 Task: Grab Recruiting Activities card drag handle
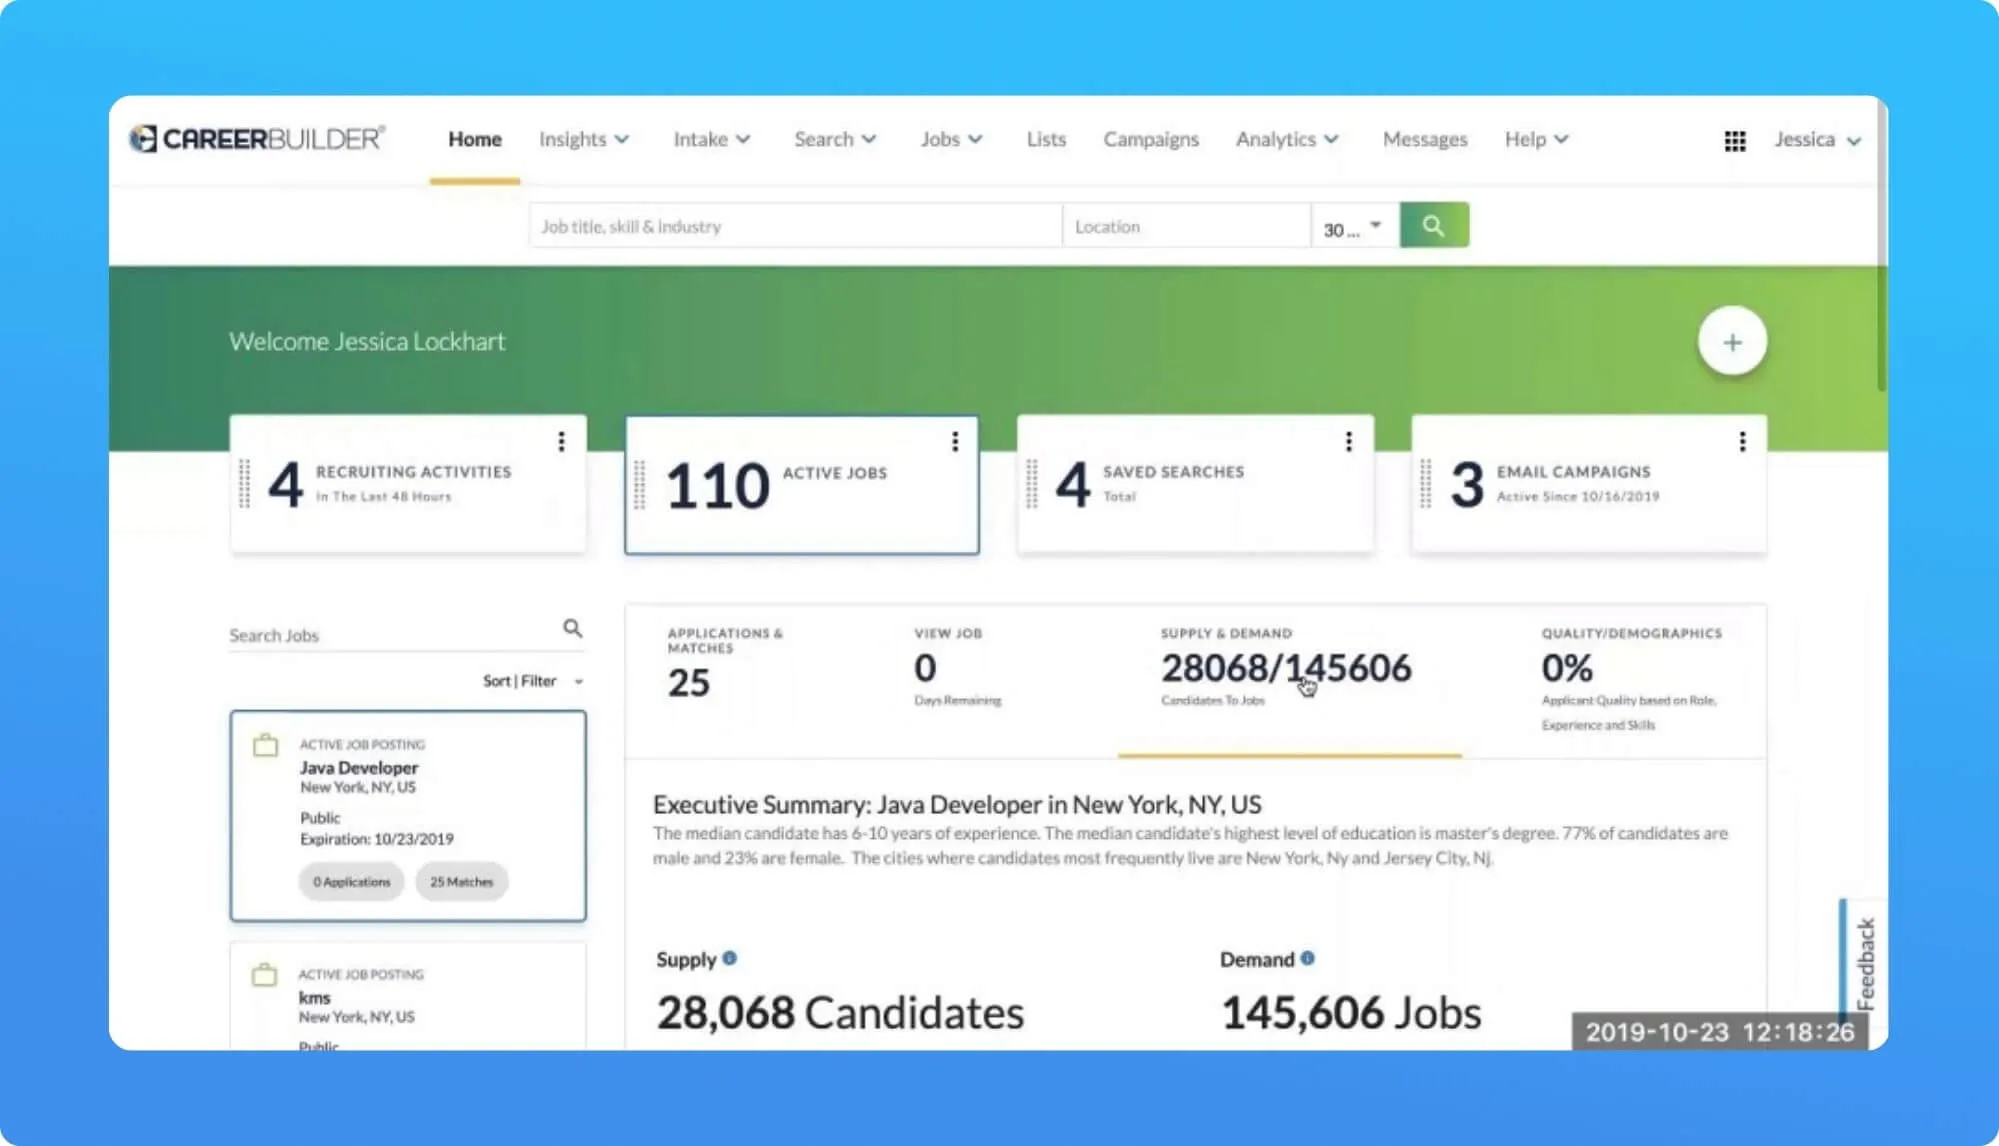pyautogui.click(x=244, y=484)
